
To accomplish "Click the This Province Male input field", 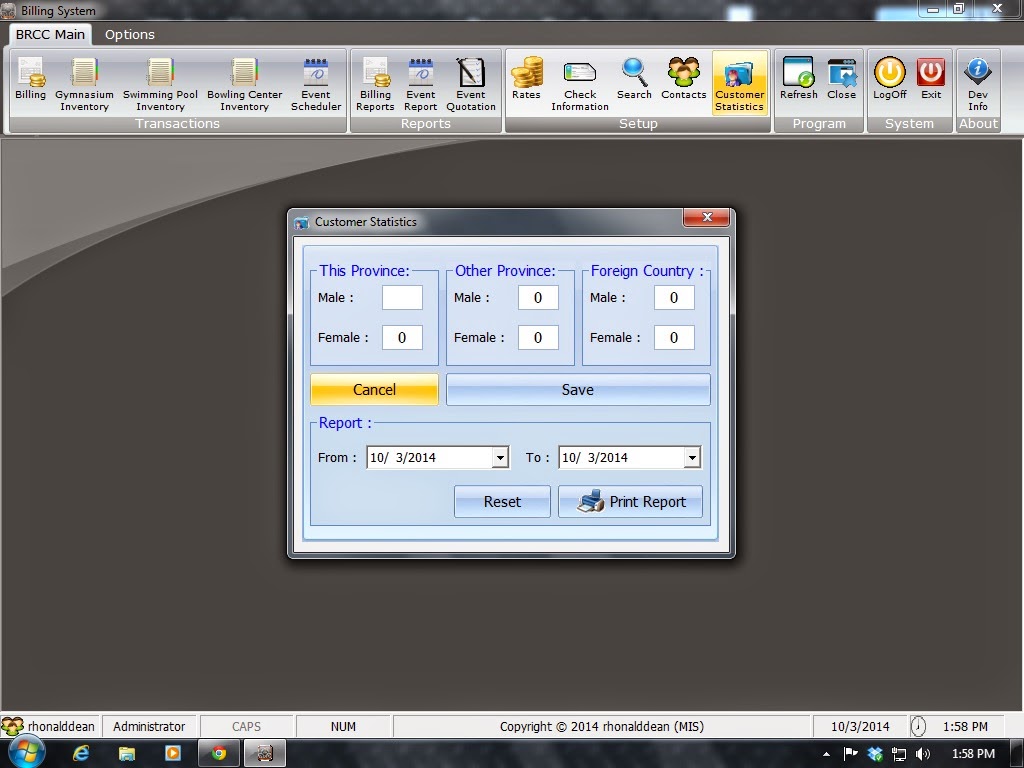I will [x=402, y=297].
